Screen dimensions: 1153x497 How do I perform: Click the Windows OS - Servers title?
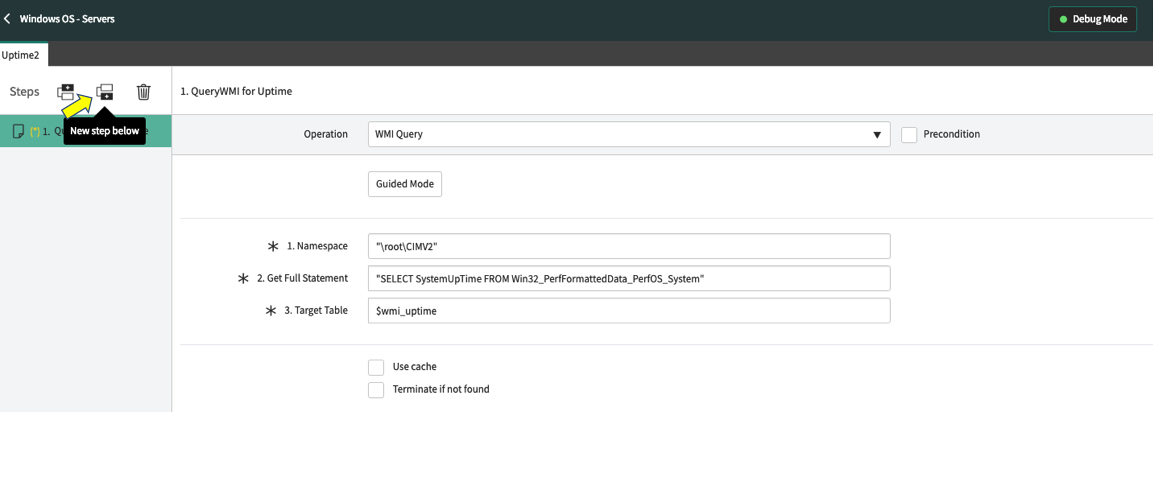tap(67, 19)
